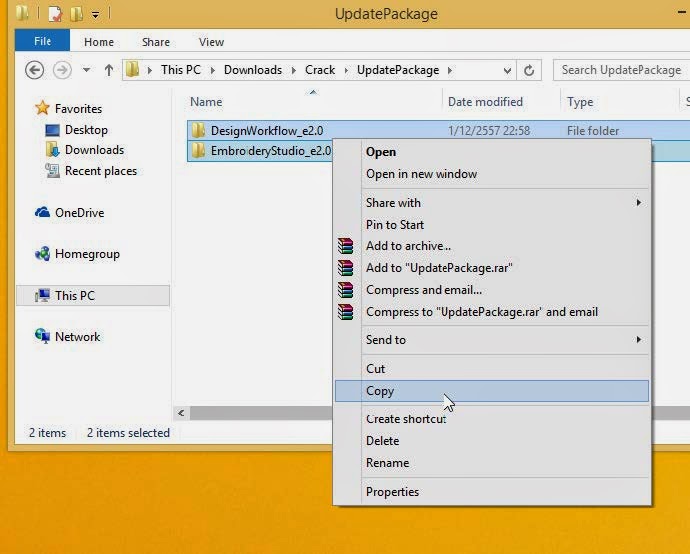Choose Add to "UpdatePackage.rar"
Screen dimensions: 690x554
coord(492,268)
